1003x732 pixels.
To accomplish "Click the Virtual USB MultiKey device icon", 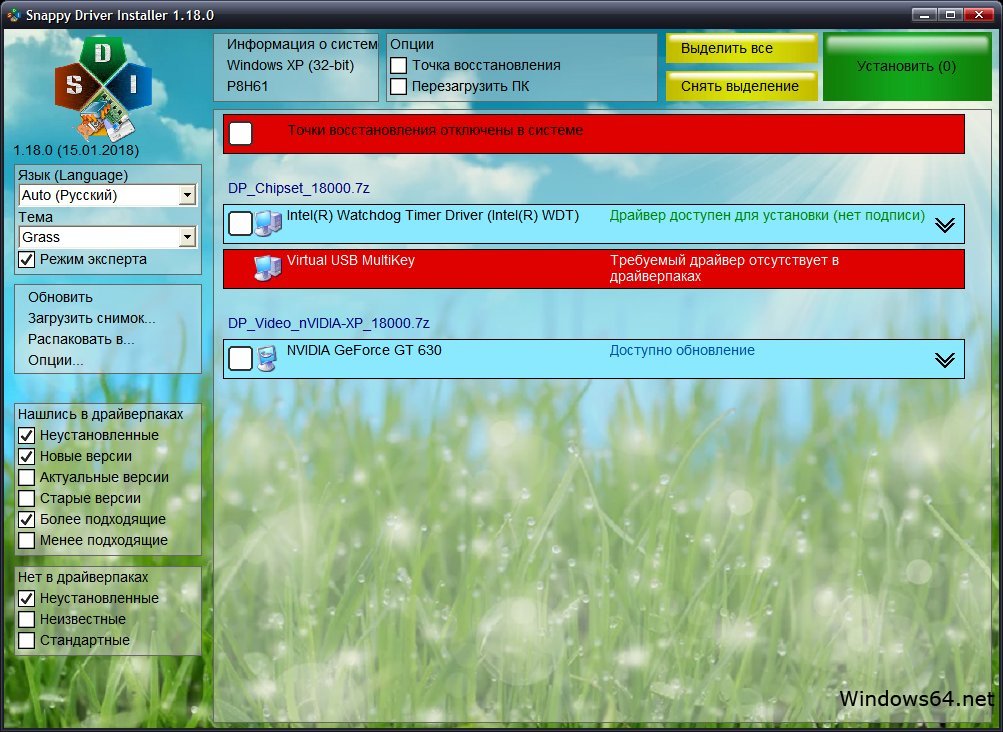I will point(267,268).
